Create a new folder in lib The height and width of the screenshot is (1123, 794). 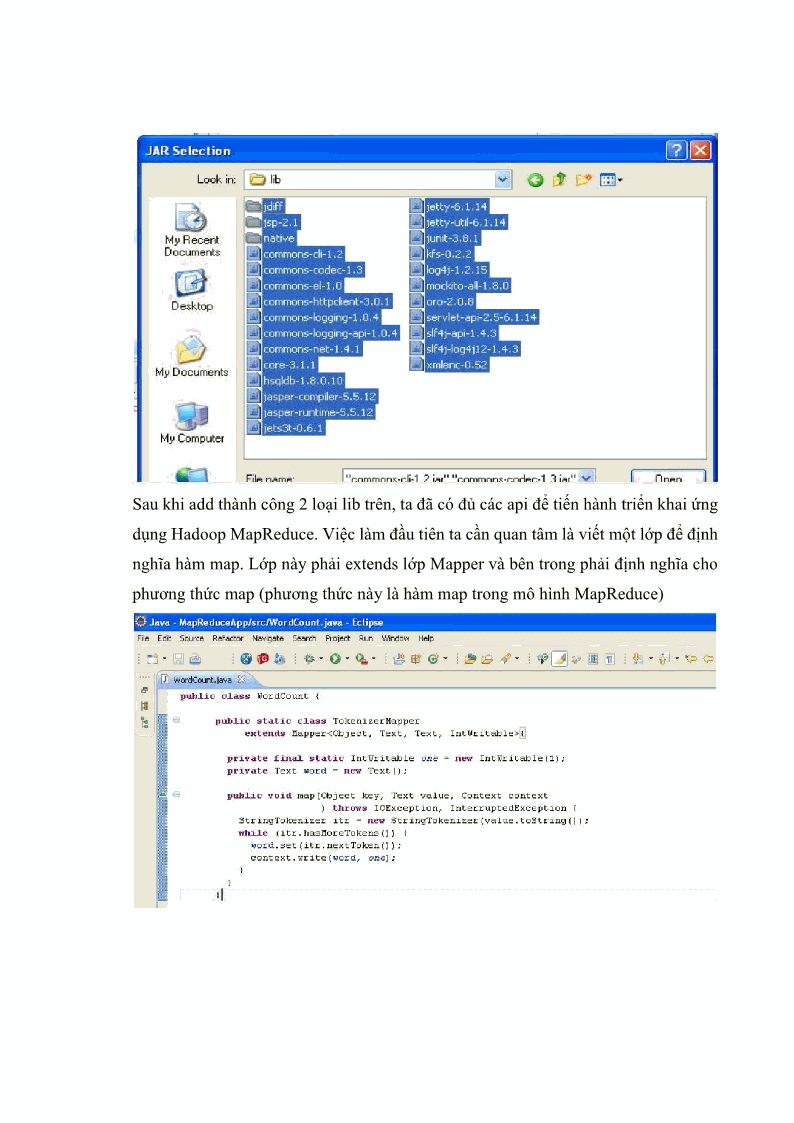point(583,180)
